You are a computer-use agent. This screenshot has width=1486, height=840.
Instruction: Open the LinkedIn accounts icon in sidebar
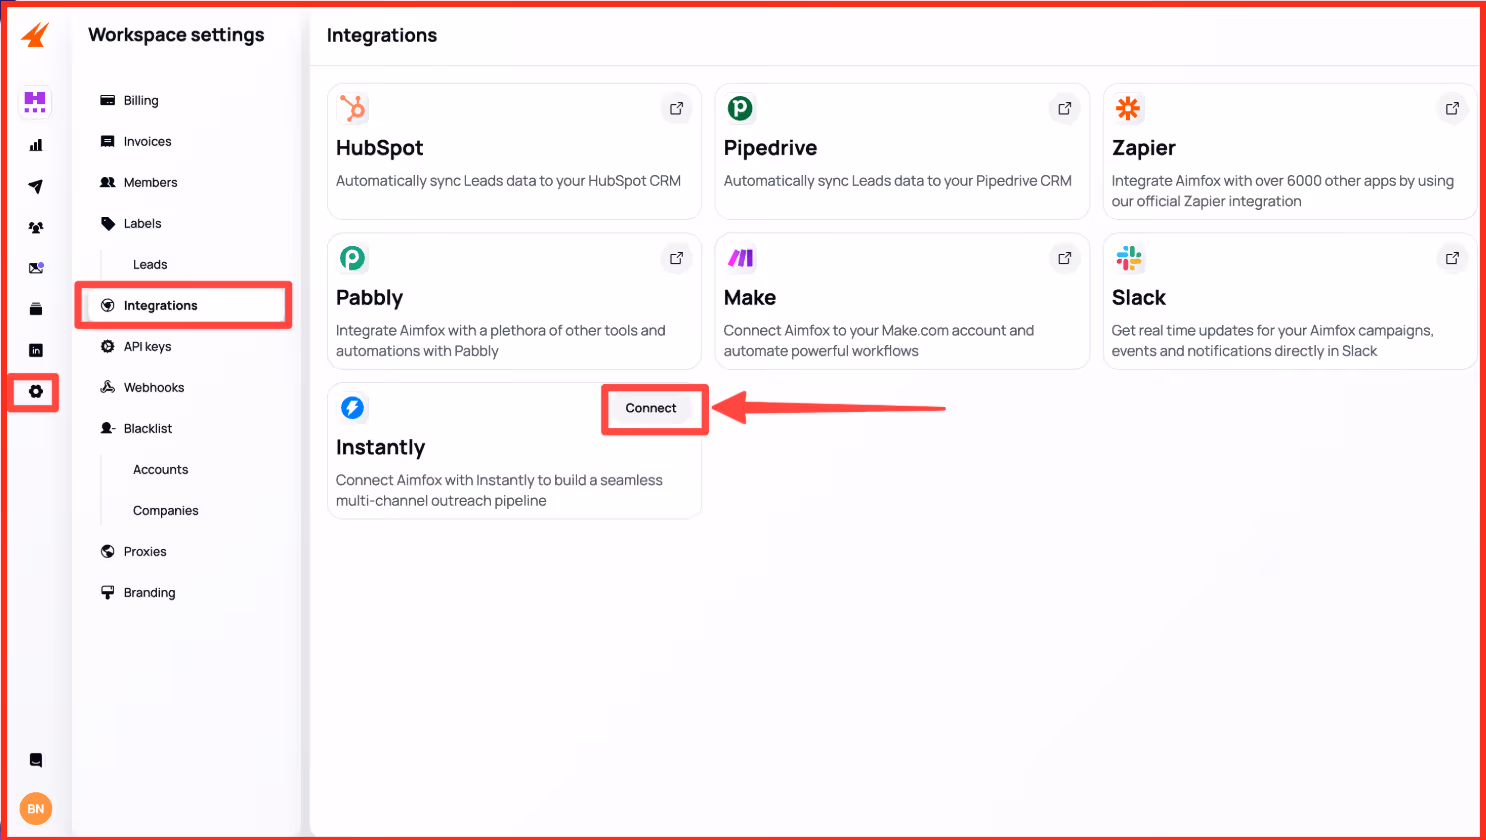click(x=35, y=350)
